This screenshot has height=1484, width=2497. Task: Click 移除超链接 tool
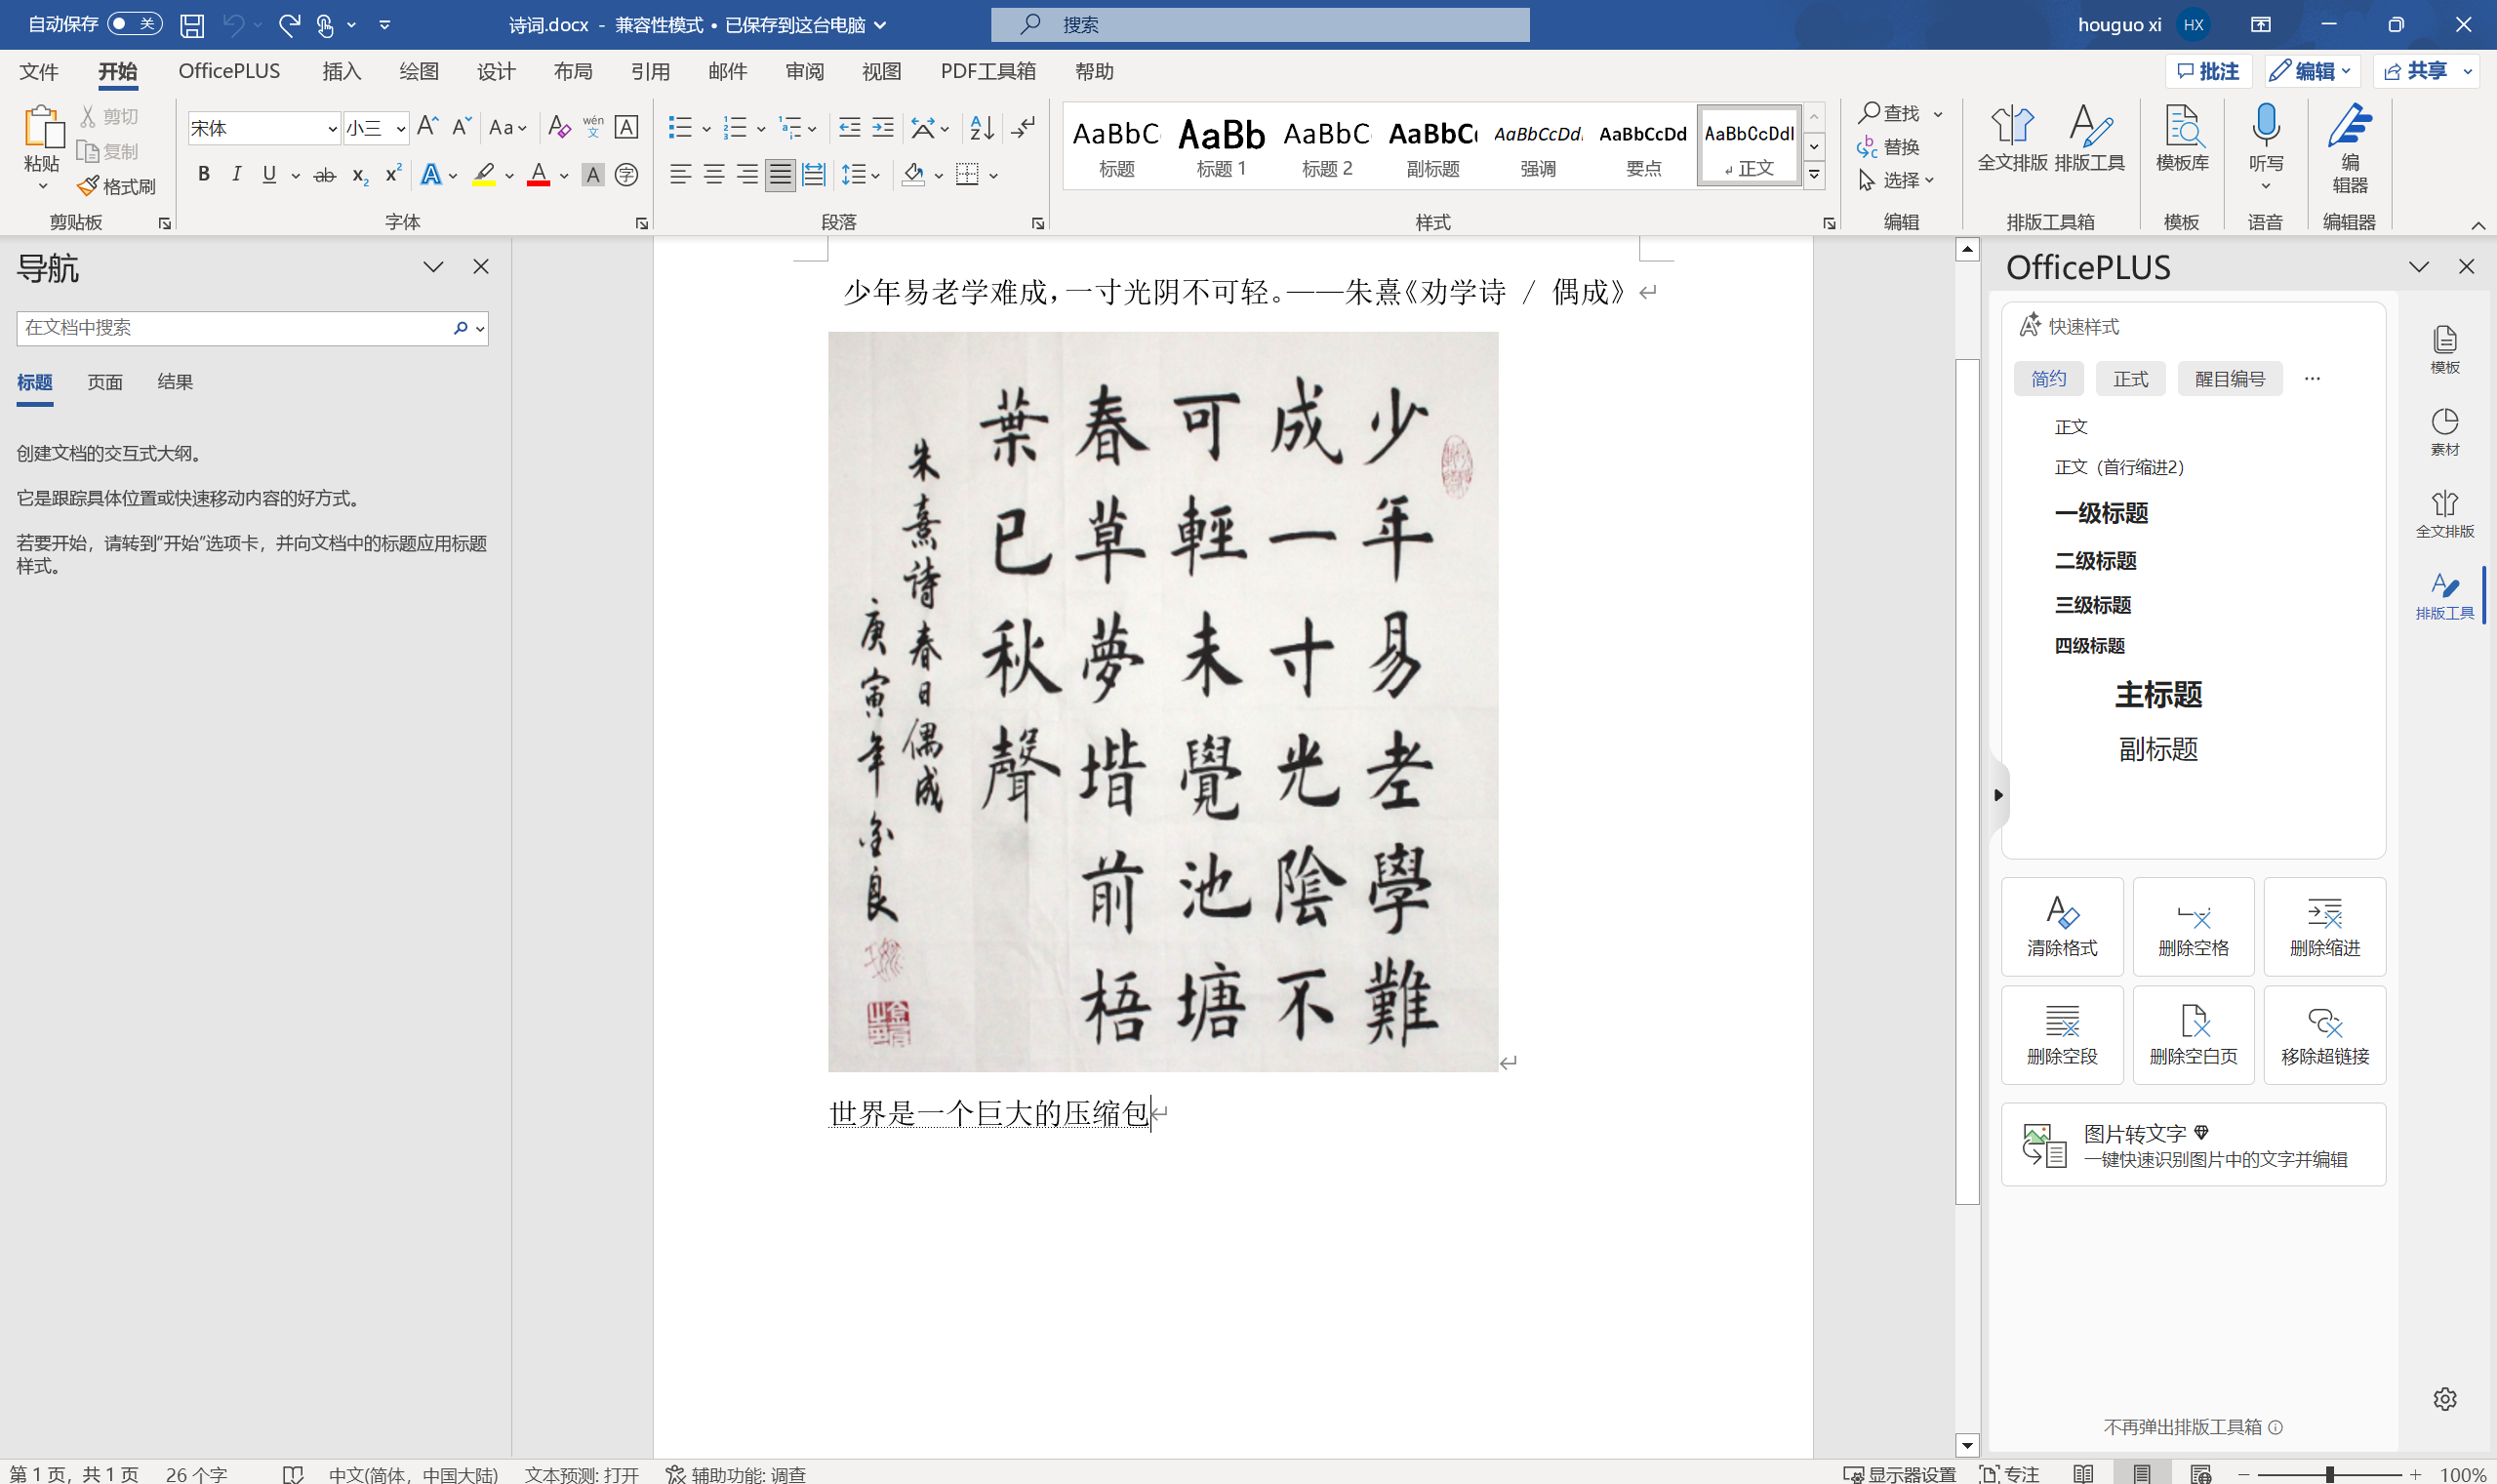[2324, 1035]
